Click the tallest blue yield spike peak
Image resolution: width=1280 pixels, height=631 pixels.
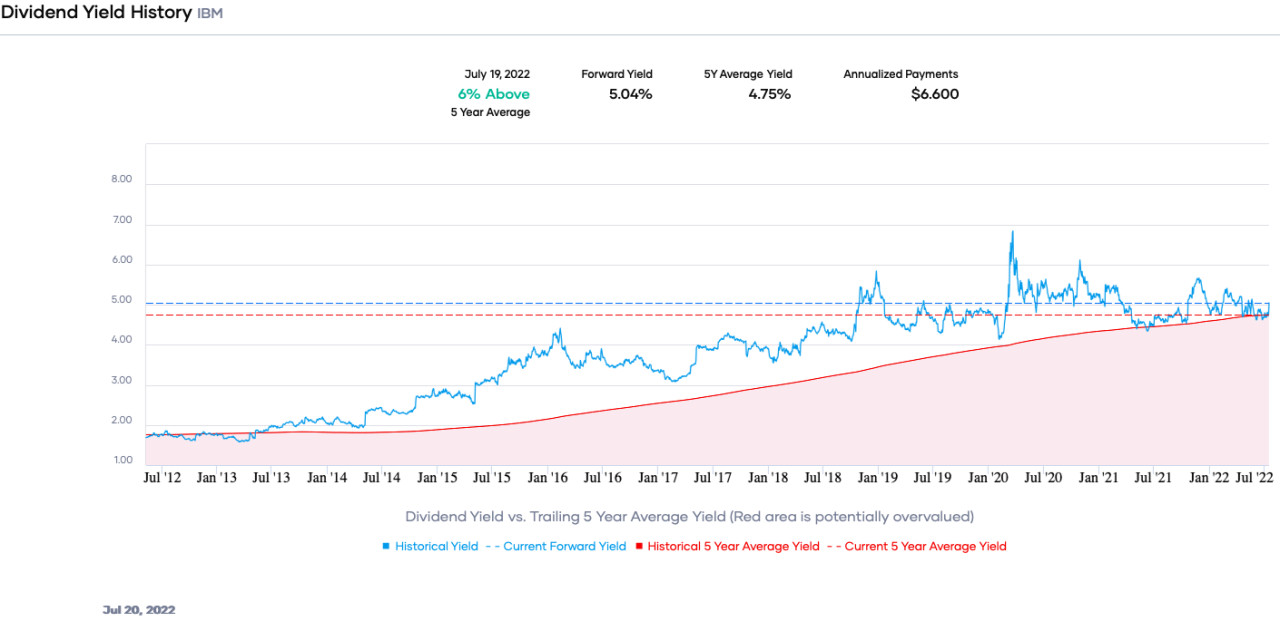[x=1012, y=232]
